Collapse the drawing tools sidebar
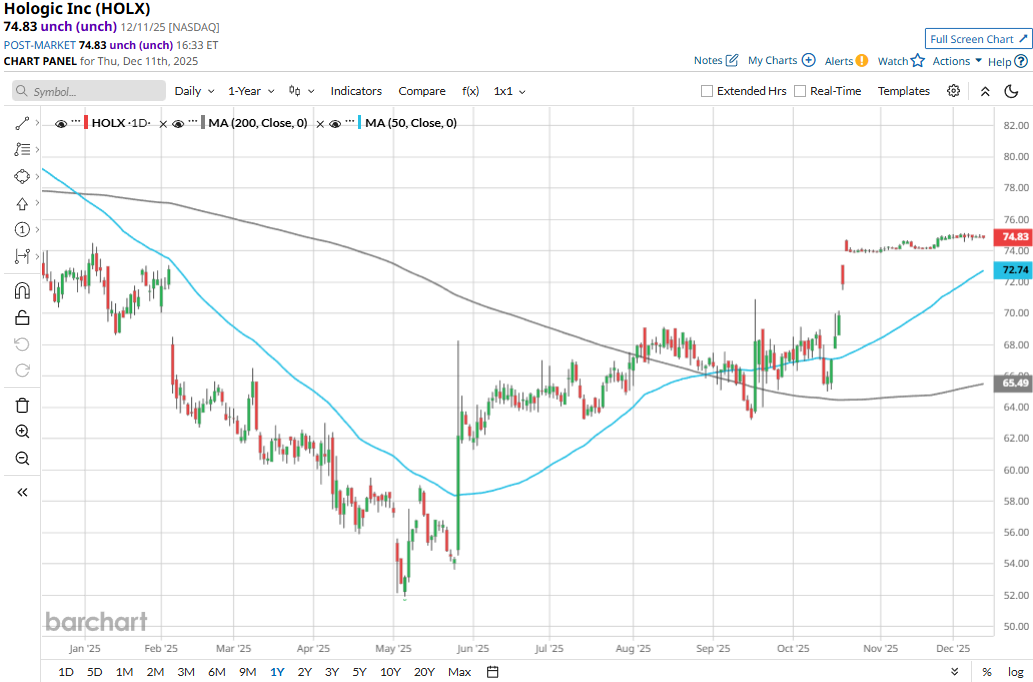This screenshot has height=682, width=1033. pyautogui.click(x=22, y=492)
